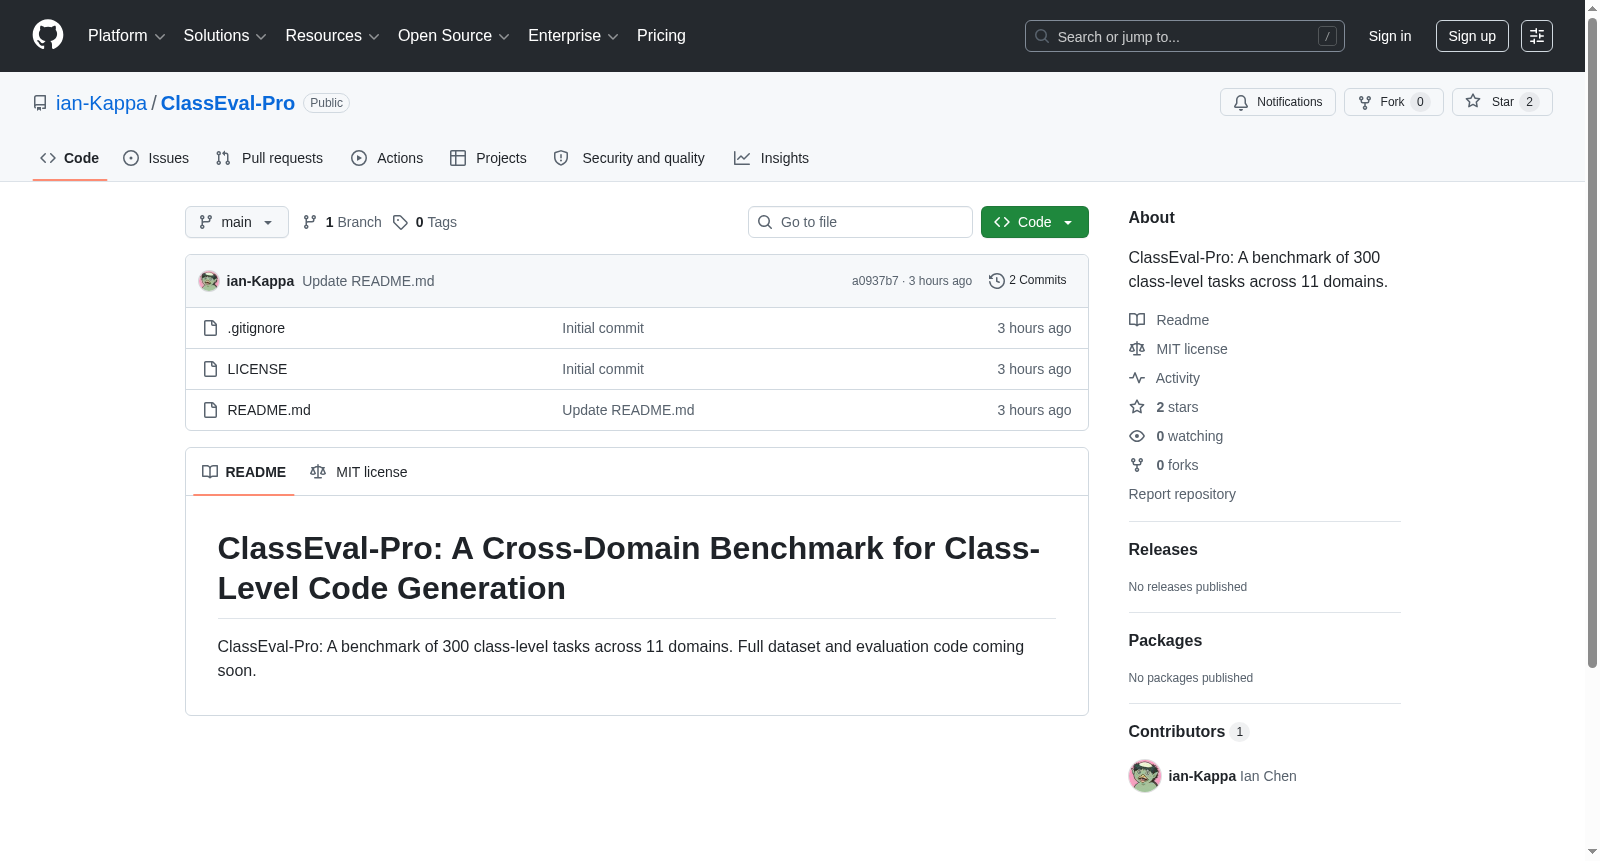This screenshot has width=1600, height=861.
Task: View the 0 watching list
Action: point(1176,436)
